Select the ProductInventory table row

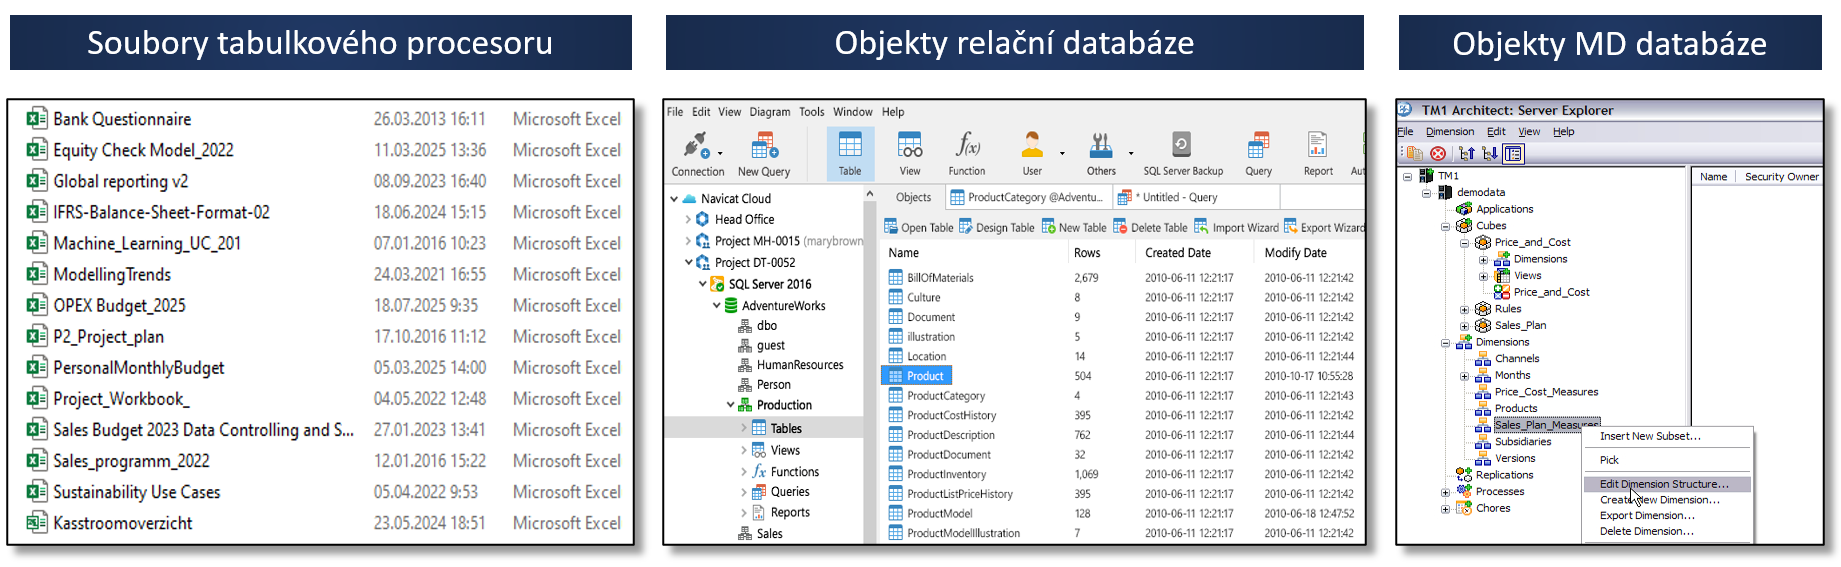(x=946, y=474)
